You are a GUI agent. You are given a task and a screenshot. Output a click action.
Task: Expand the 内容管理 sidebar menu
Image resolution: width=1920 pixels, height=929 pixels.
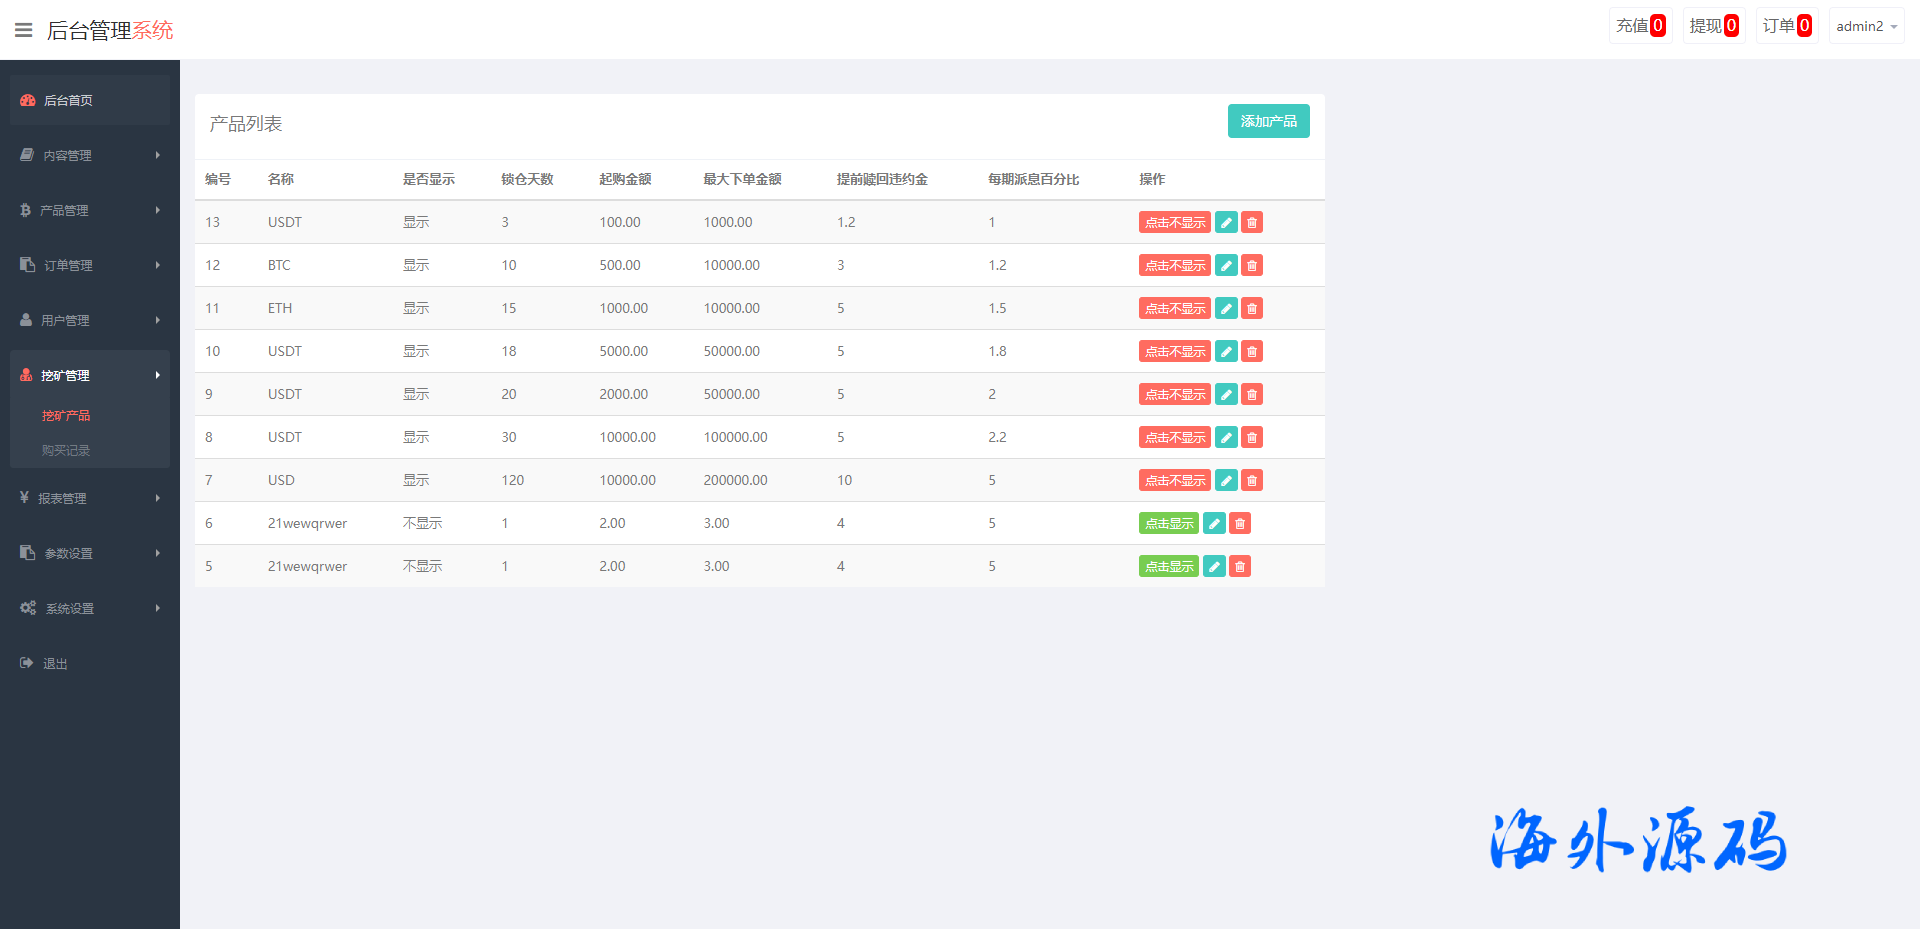tap(90, 155)
